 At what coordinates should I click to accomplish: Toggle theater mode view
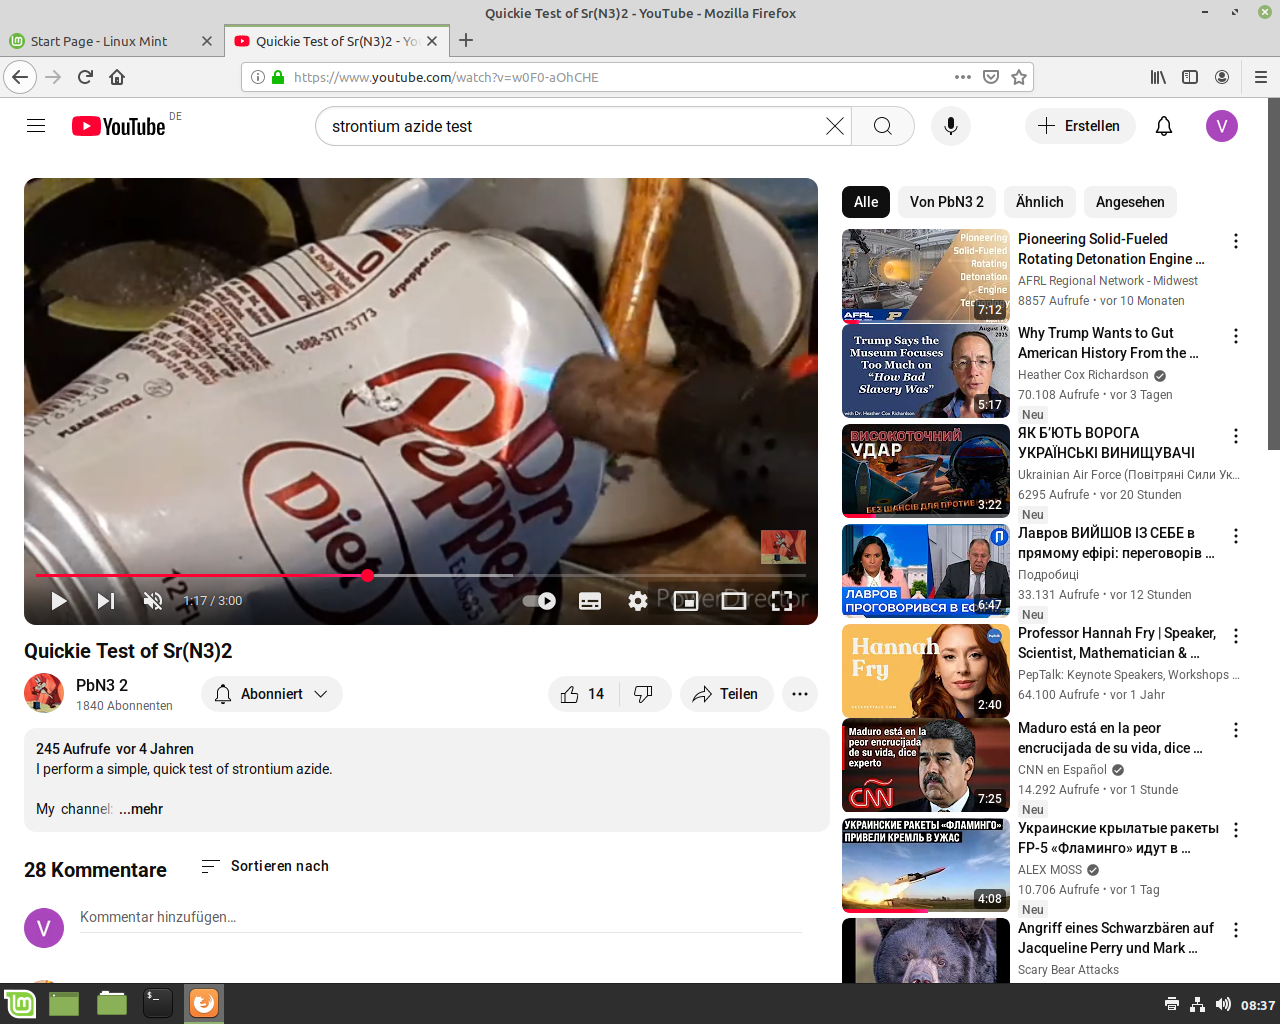(x=734, y=601)
